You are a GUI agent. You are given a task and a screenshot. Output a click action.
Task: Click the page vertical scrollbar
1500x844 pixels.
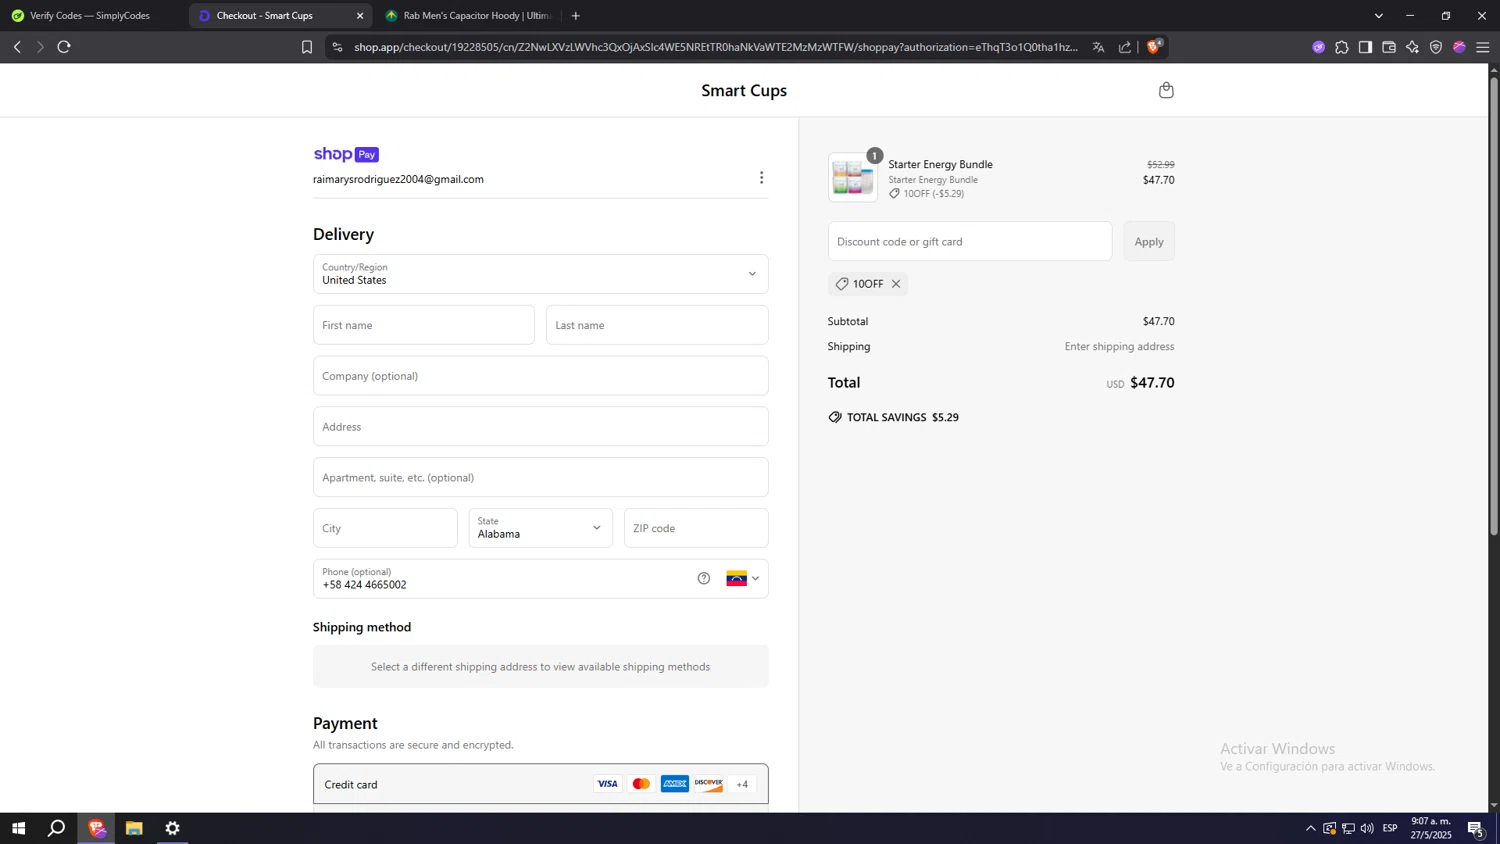coord(1494,306)
